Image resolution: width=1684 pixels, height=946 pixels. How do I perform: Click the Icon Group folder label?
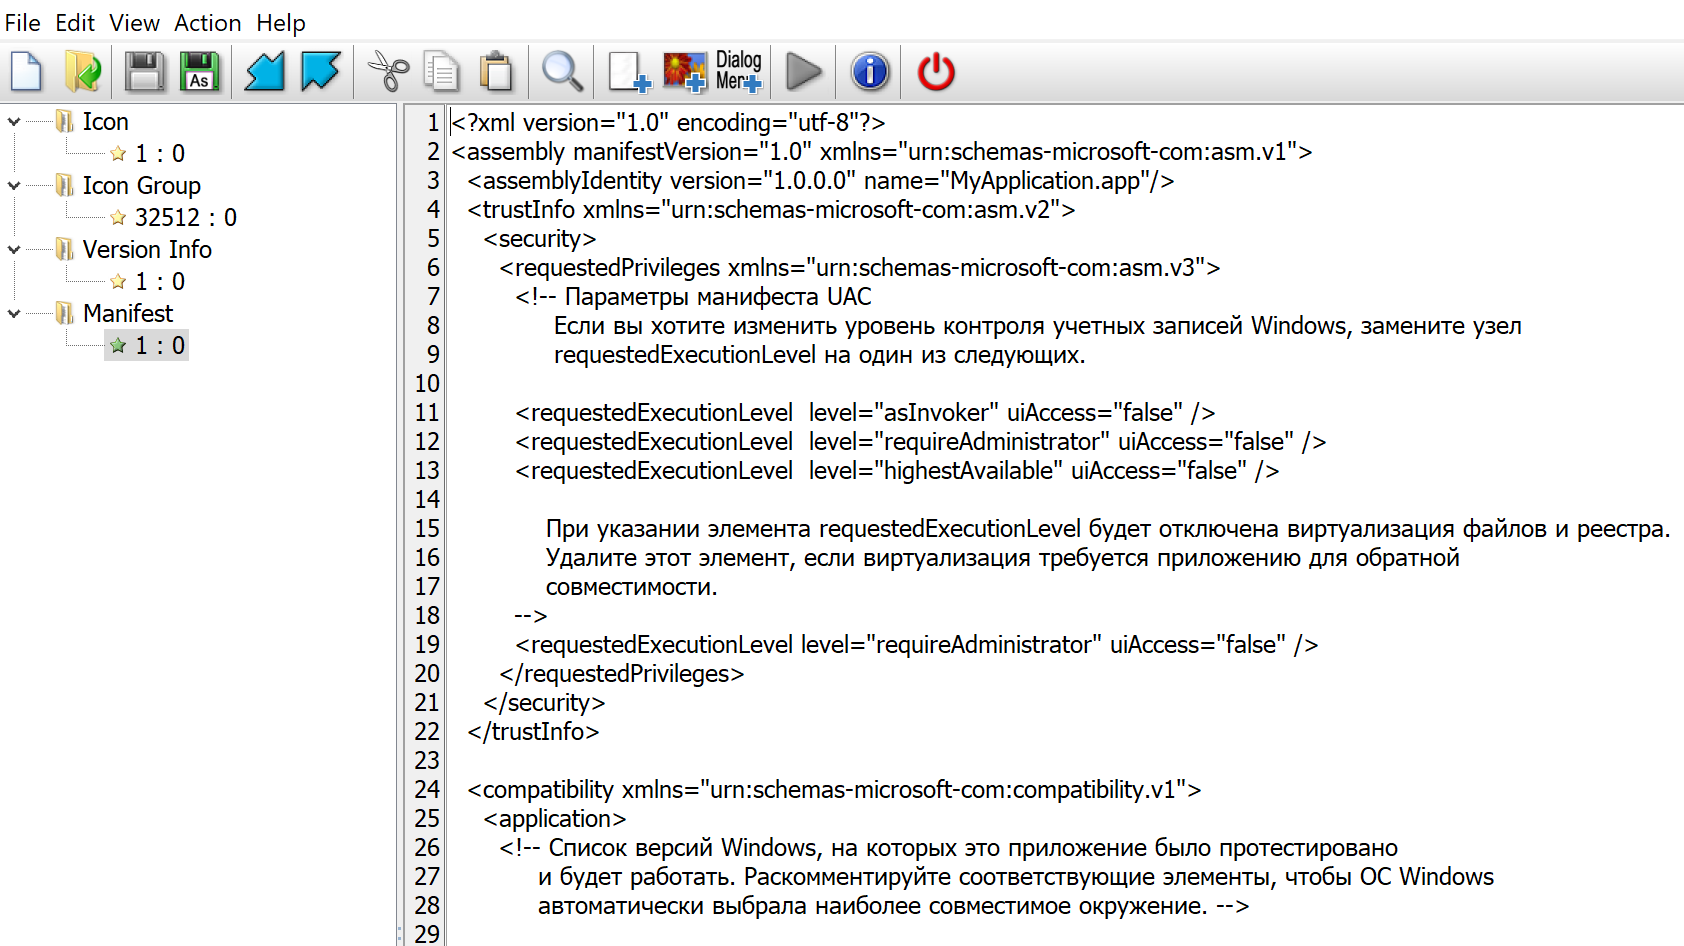pyautogui.click(x=141, y=186)
